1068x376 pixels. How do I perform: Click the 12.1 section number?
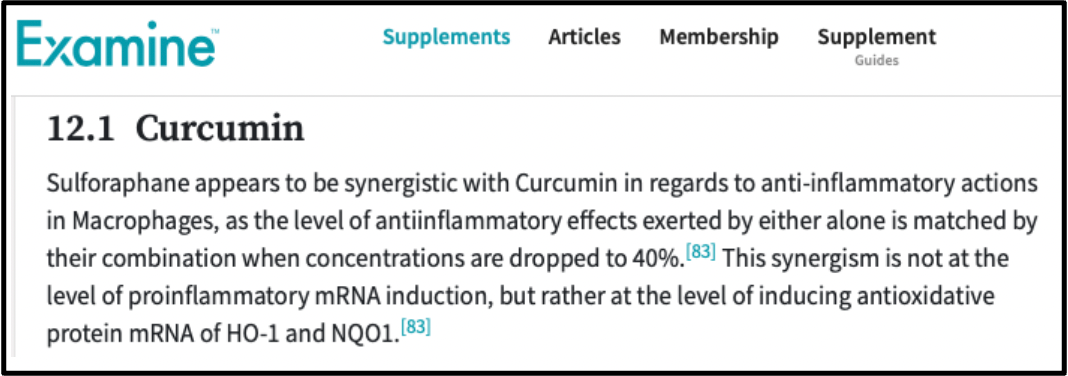(80, 129)
